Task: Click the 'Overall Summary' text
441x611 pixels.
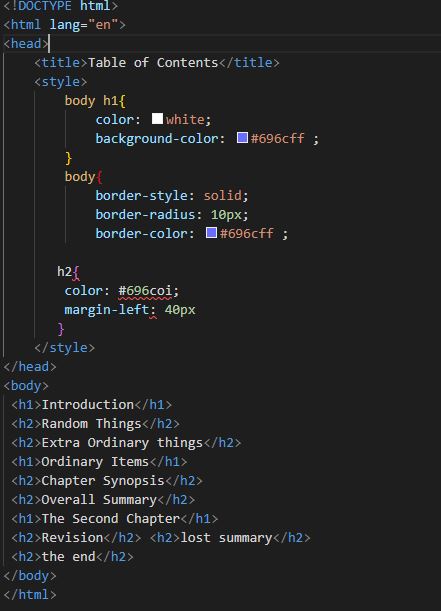Action: pos(99,500)
